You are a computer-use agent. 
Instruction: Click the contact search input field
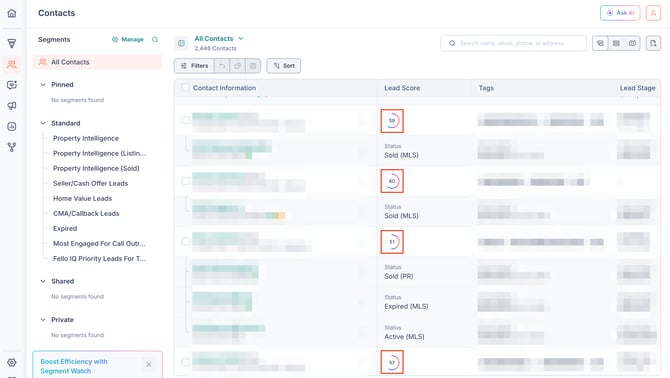pos(513,43)
